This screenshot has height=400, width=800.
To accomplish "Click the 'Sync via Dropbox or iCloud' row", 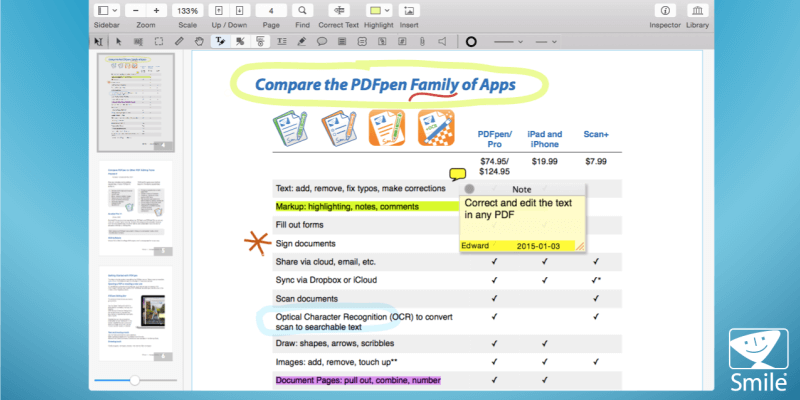I will point(447,280).
